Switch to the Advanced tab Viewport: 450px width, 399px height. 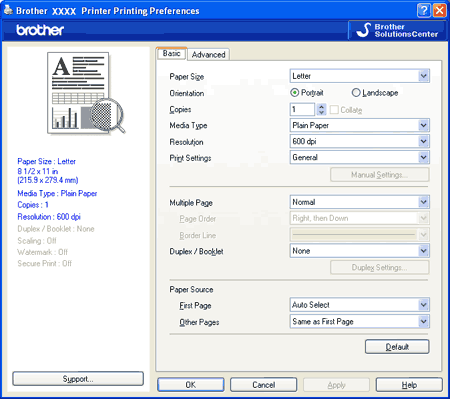[209, 55]
